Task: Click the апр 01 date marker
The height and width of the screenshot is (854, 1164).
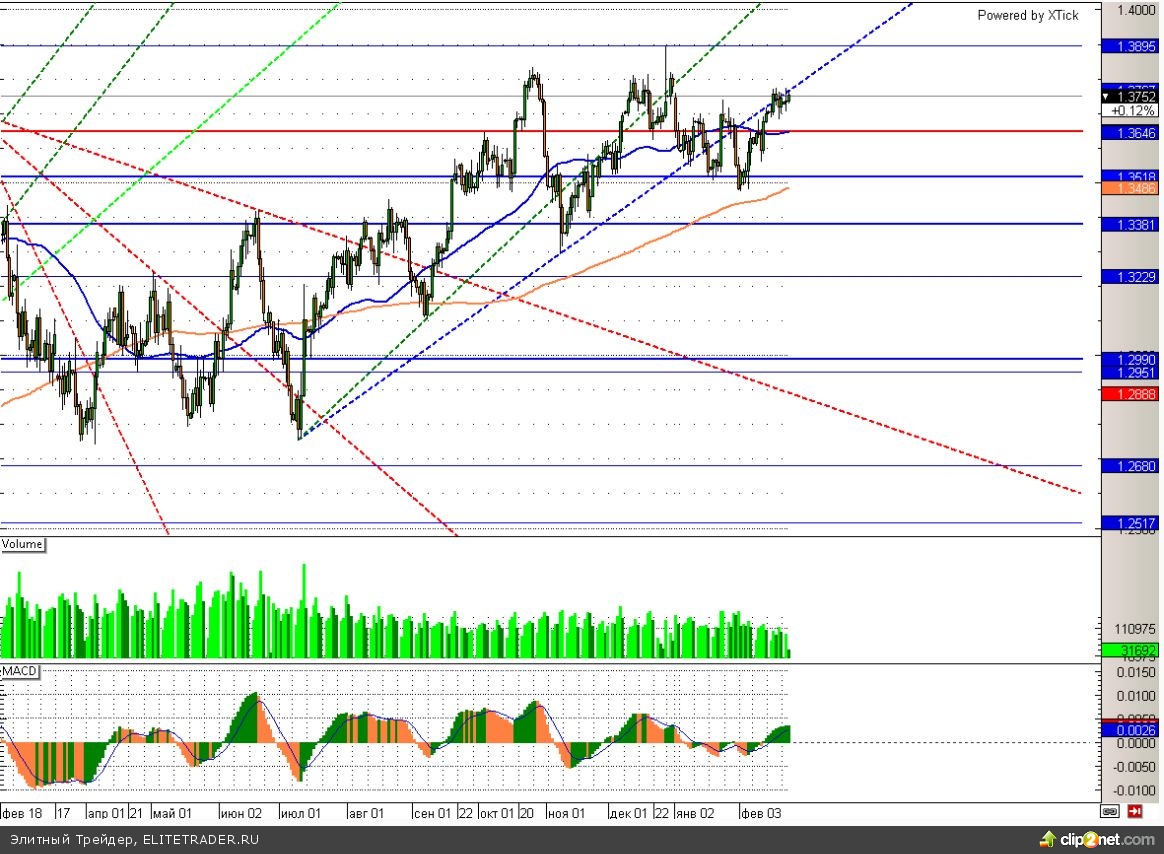Action: 106,813
